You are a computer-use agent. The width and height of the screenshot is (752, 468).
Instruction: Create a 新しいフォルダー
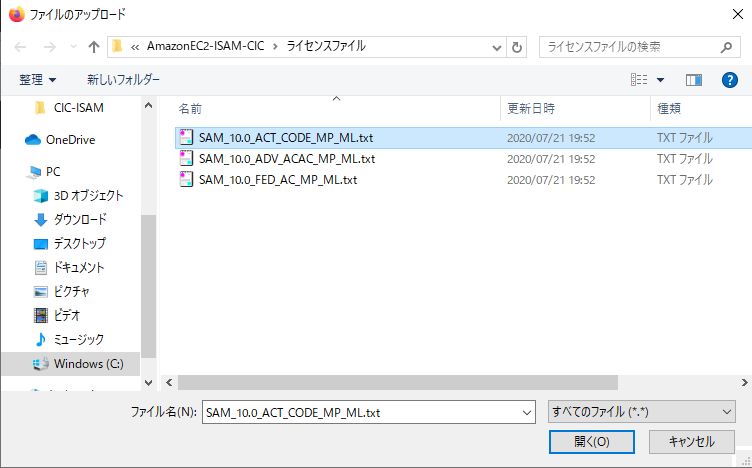click(123, 80)
